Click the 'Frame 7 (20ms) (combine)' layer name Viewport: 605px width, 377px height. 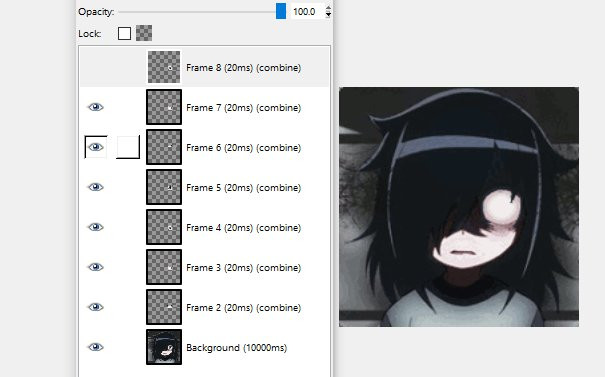click(x=243, y=108)
